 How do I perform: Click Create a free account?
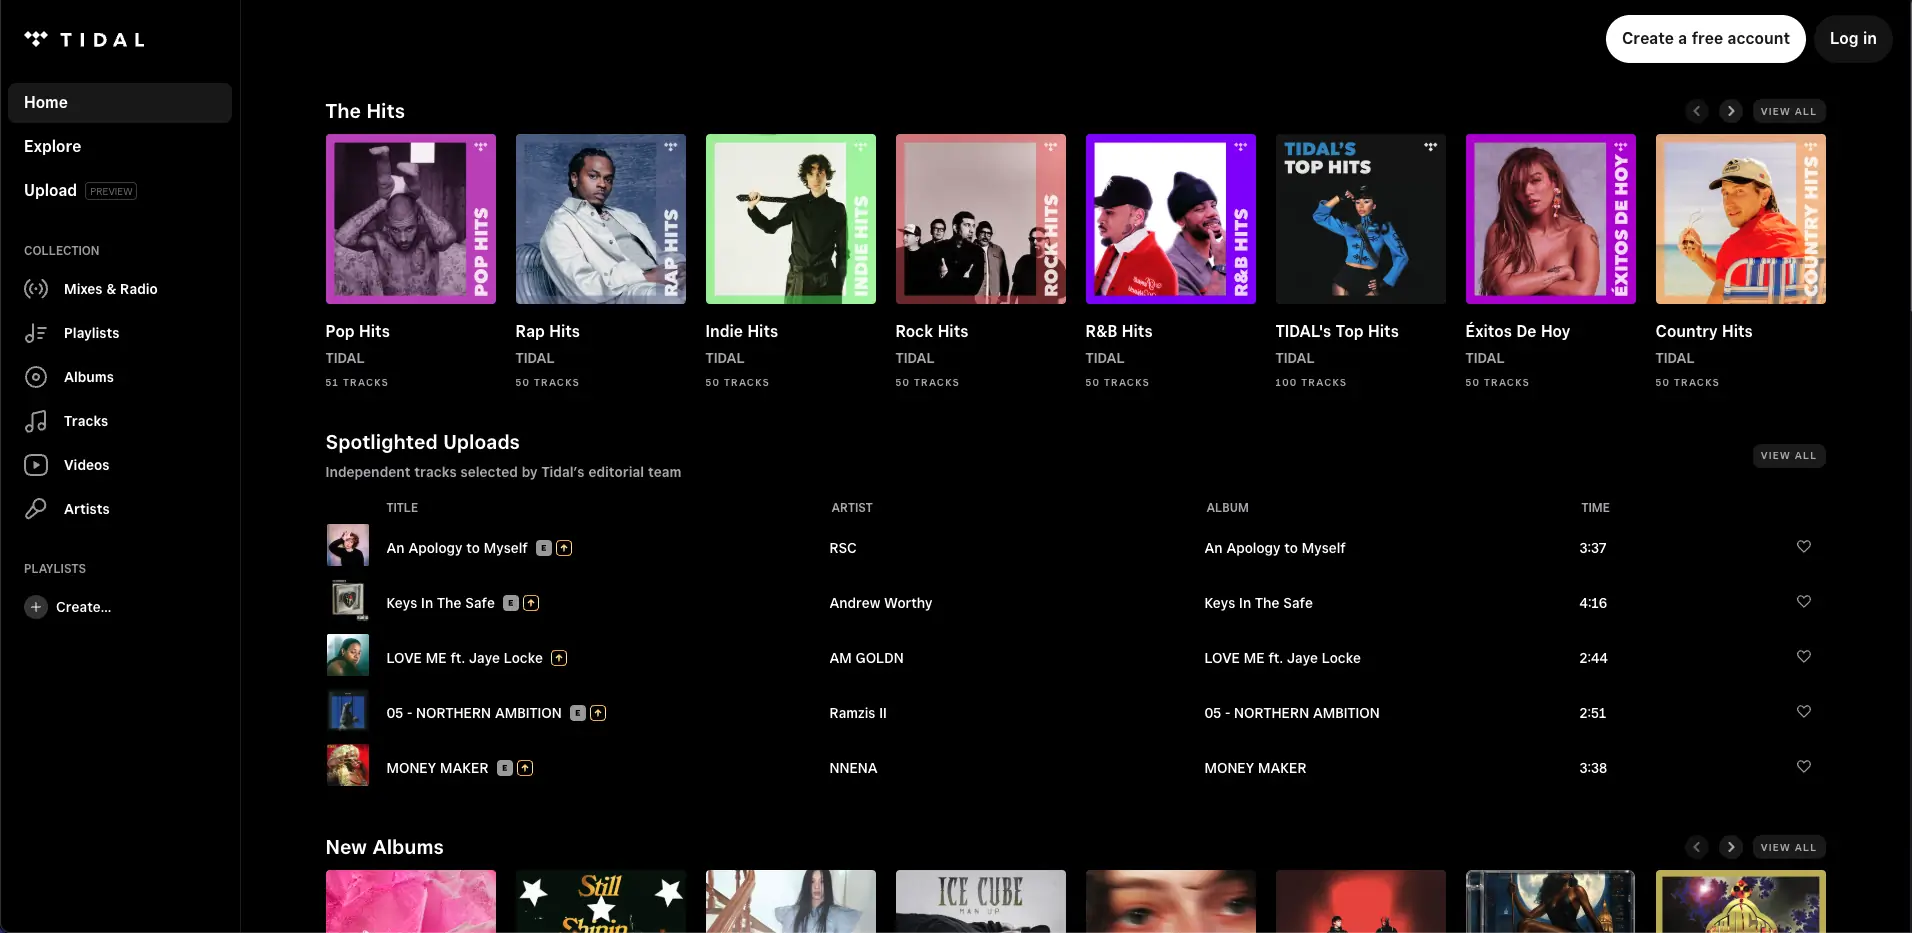point(1705,39)
